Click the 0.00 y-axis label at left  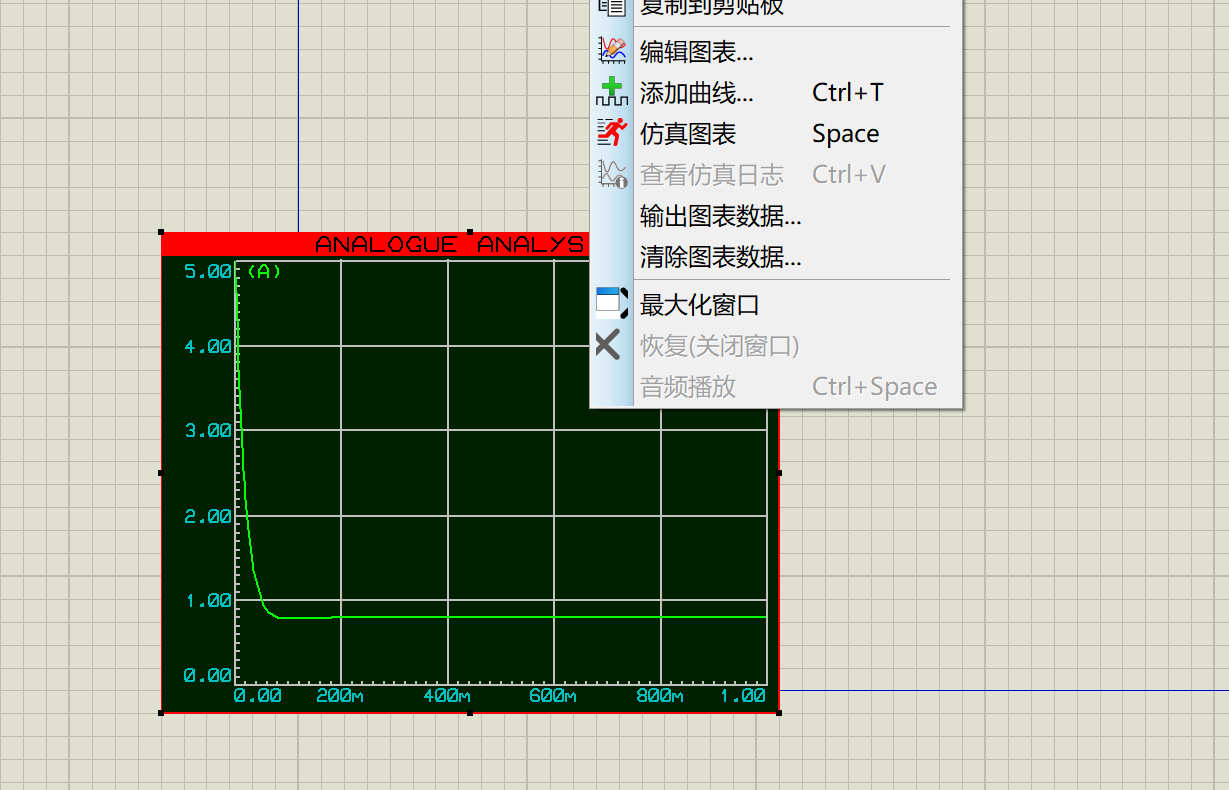pyautogui.click(x=208, y=675)
